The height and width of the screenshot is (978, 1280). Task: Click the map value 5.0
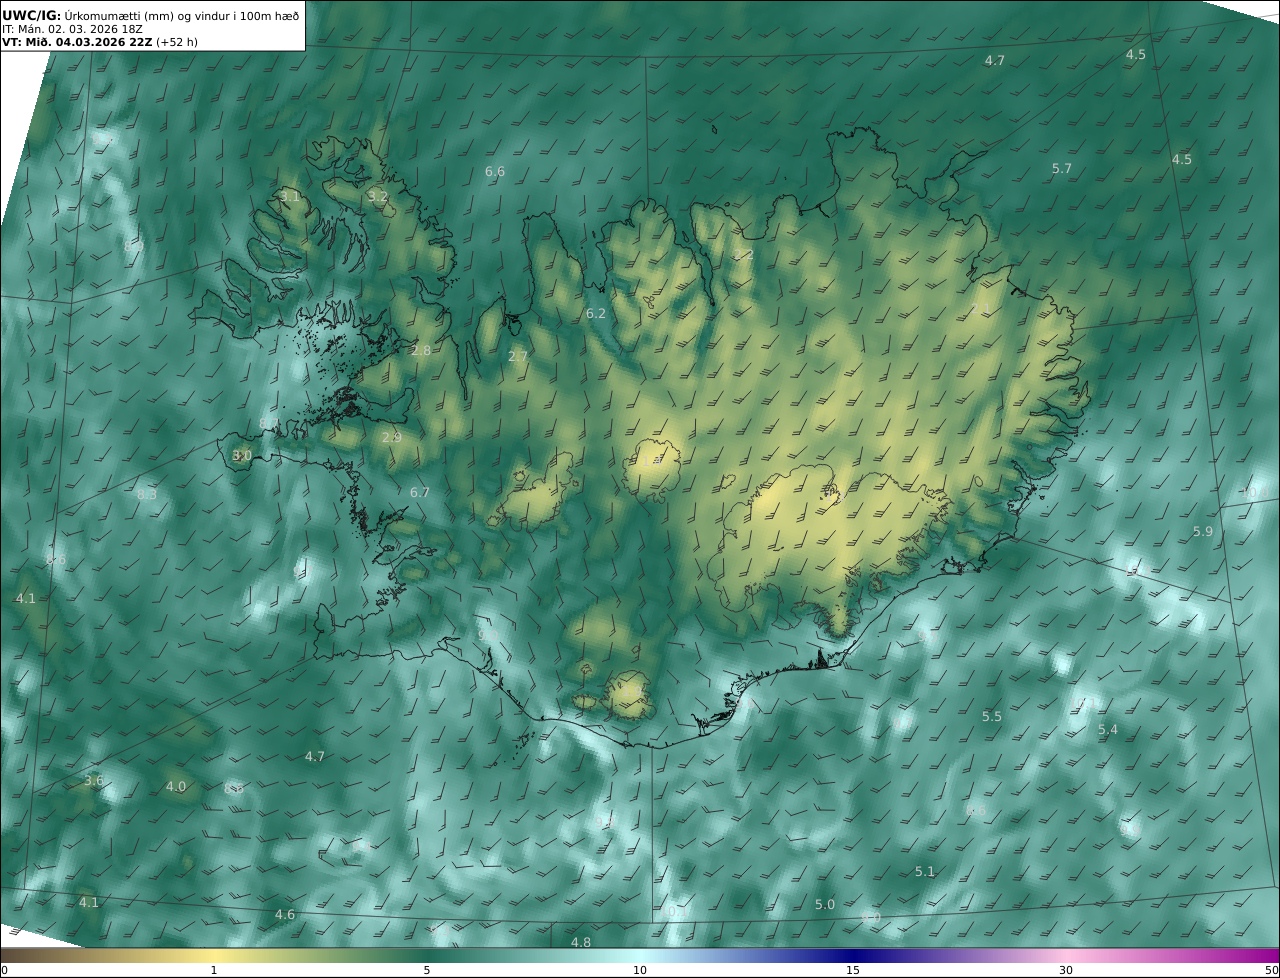point(825,905)
